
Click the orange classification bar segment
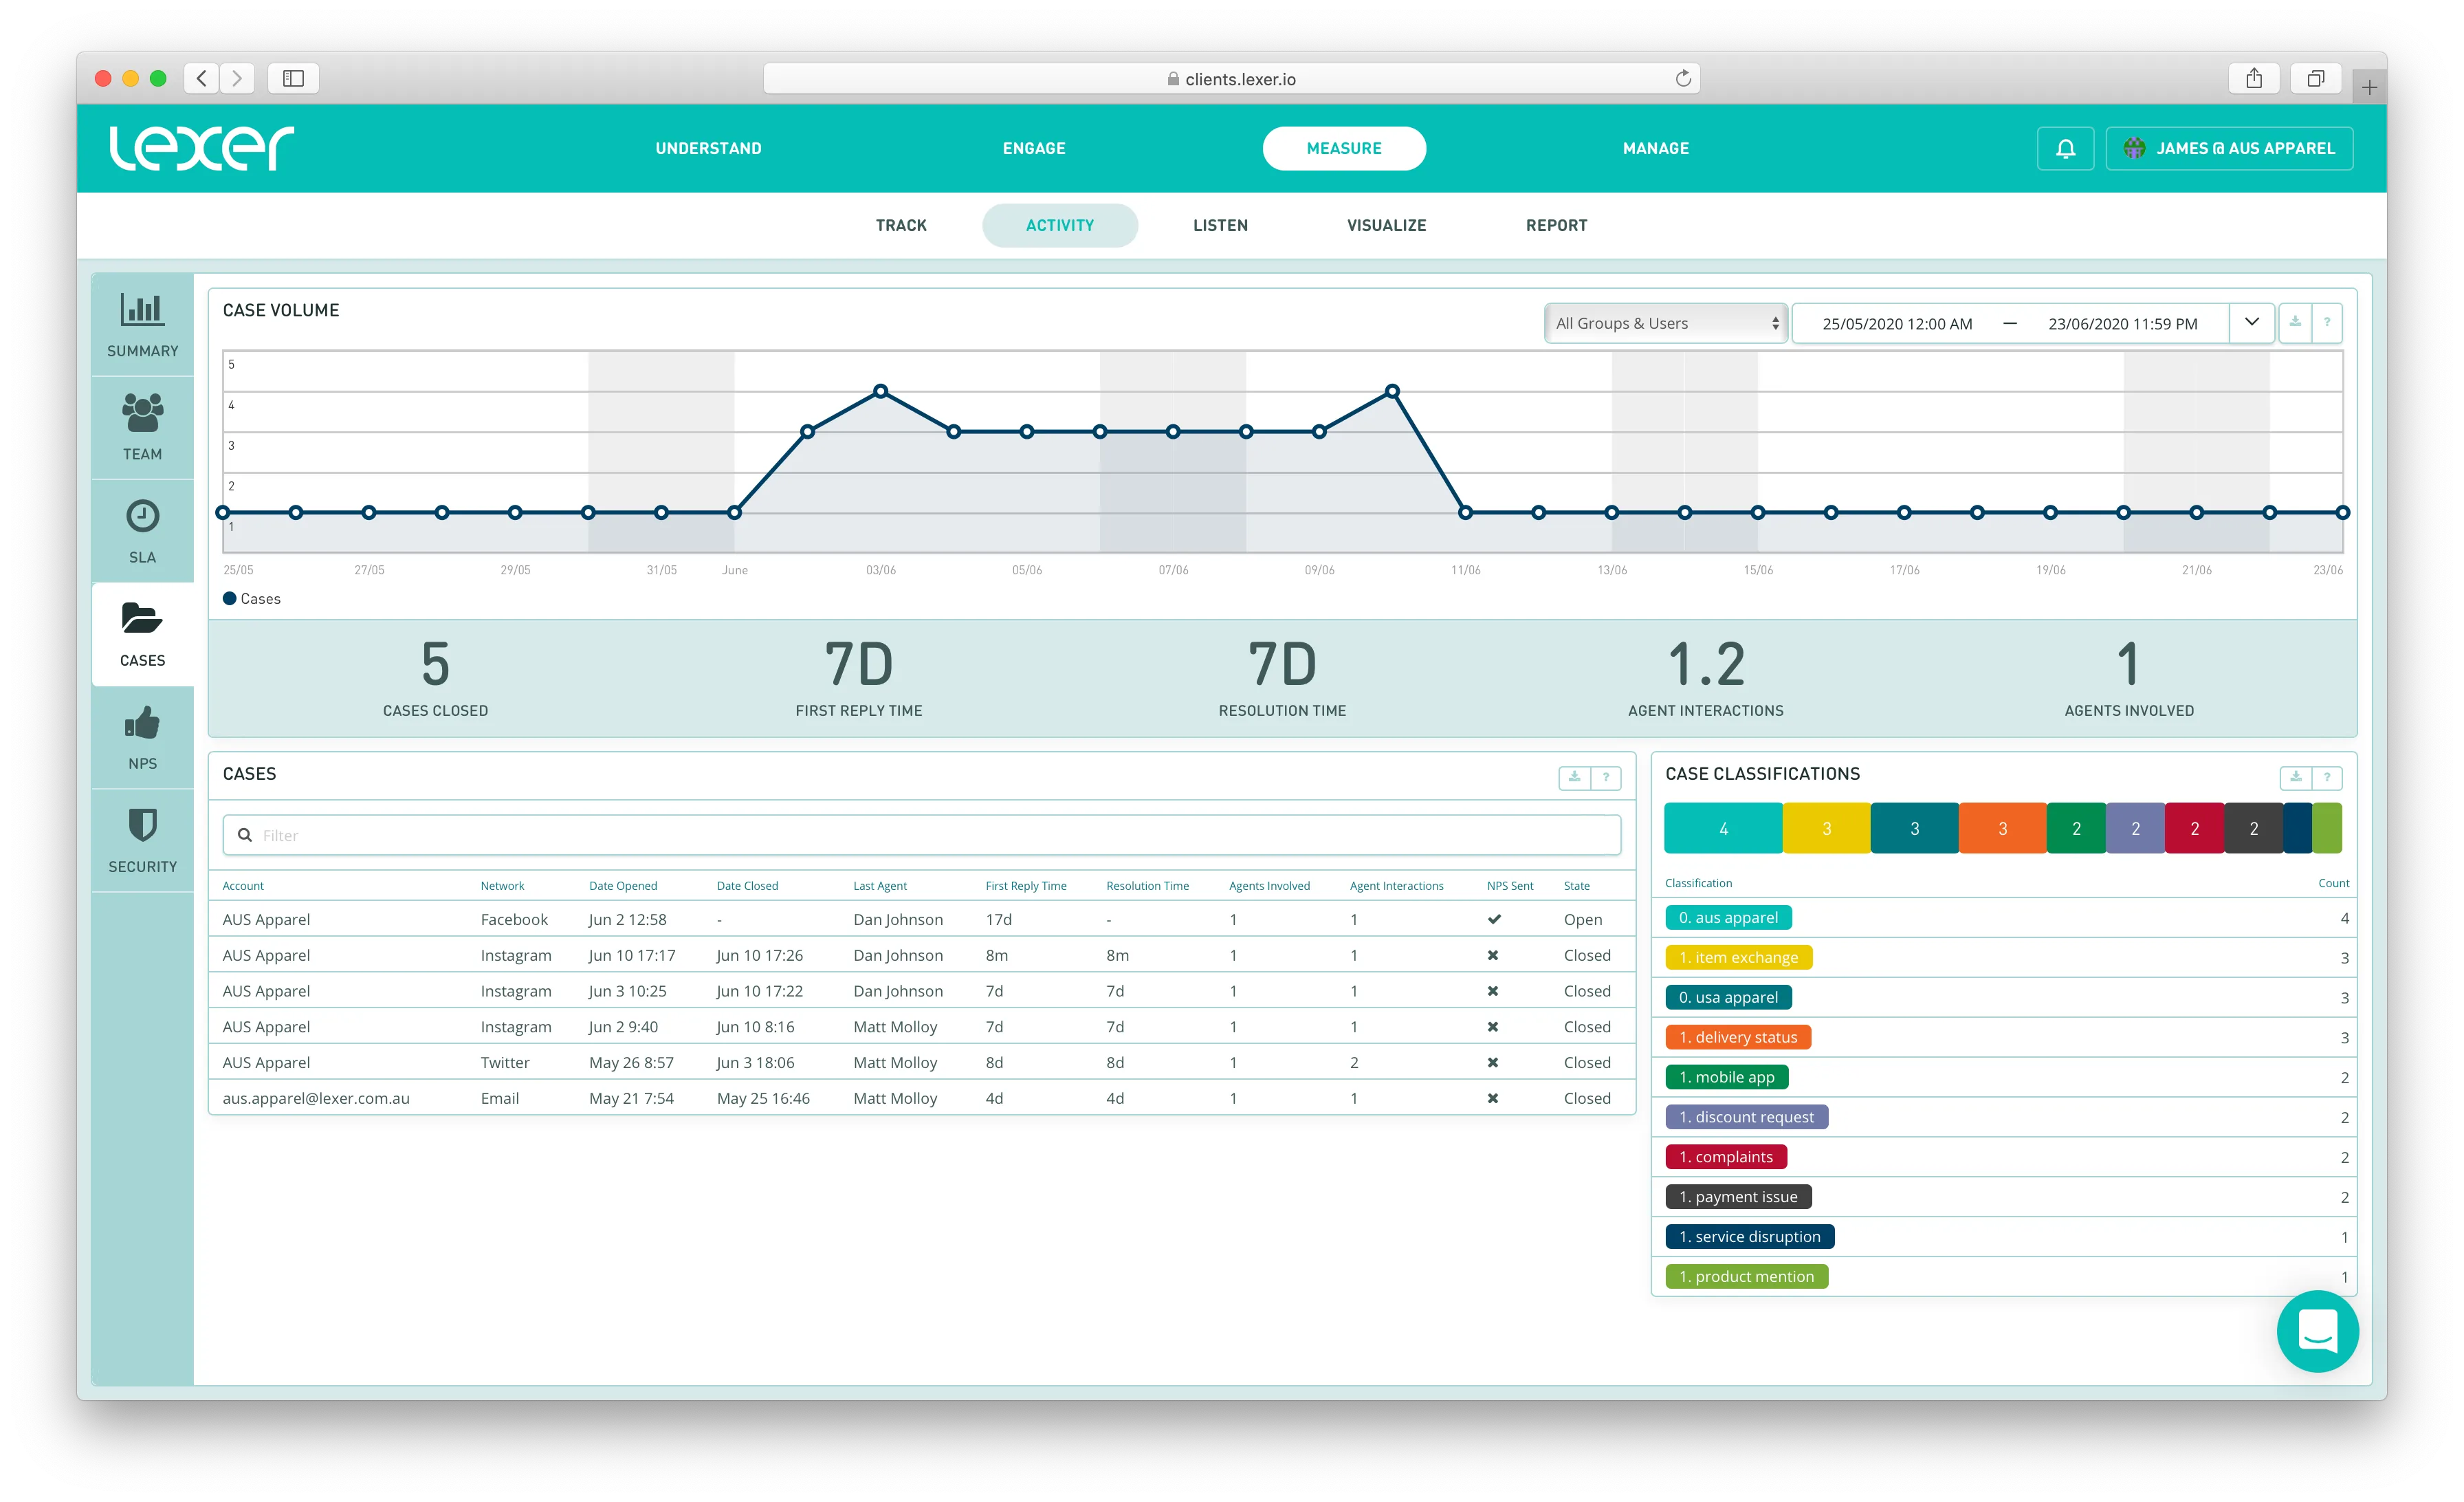click(2002, 828)
